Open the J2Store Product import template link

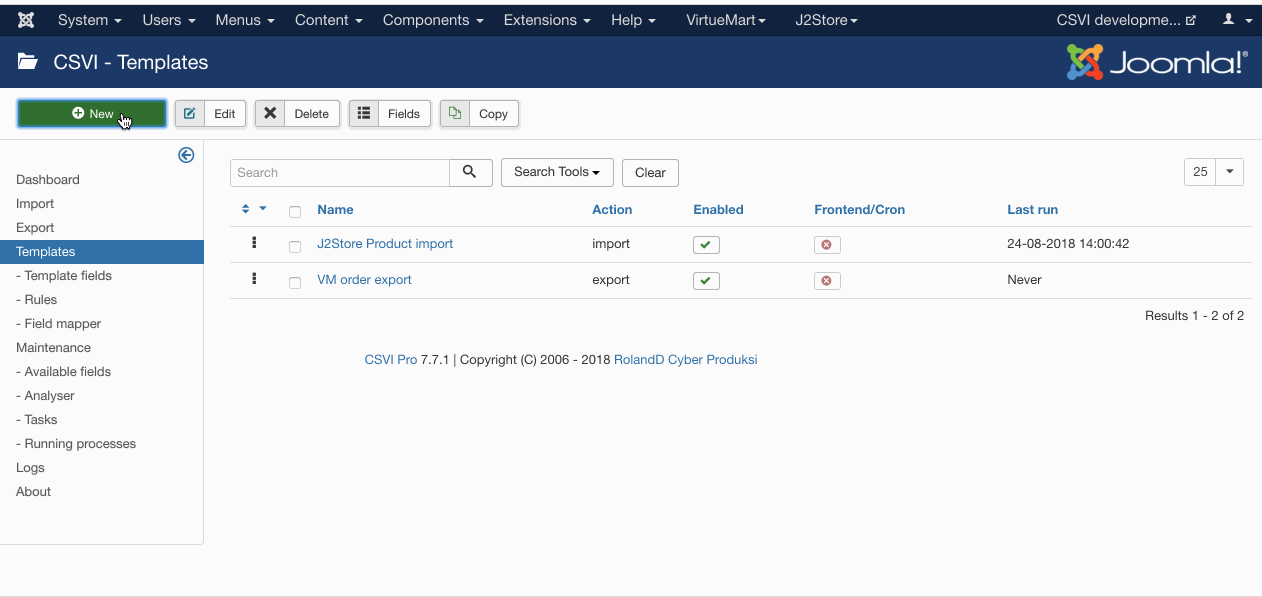coord(385,244)
